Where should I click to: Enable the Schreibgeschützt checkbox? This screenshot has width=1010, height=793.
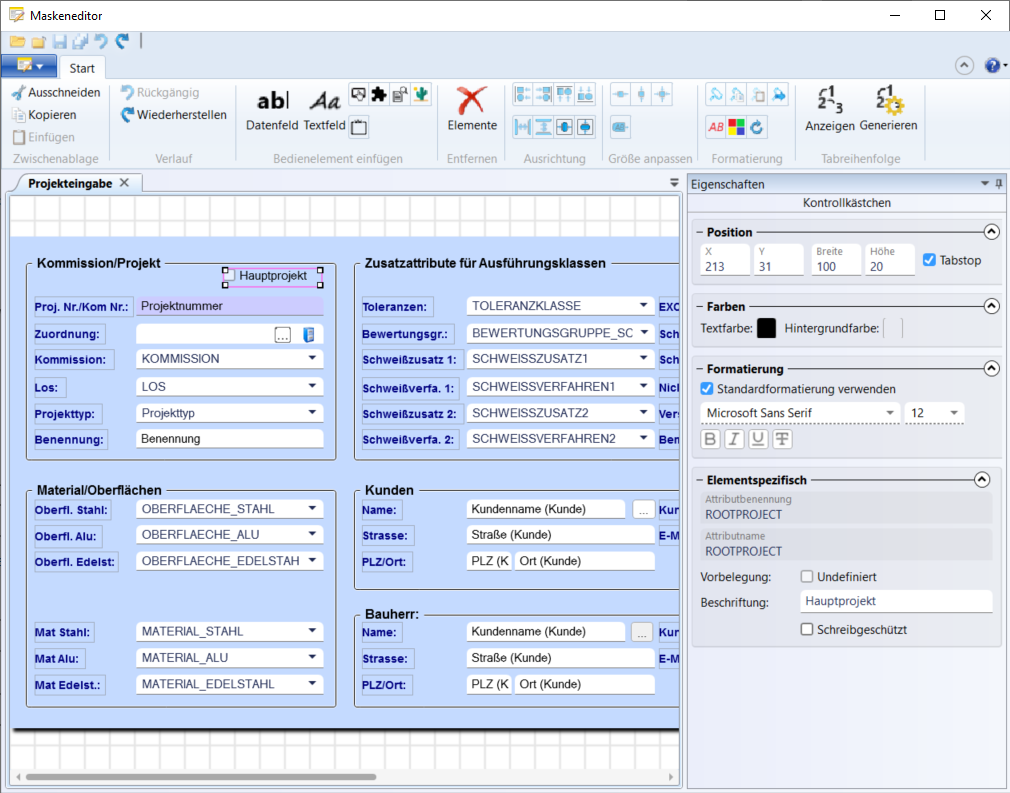point(807,629)
